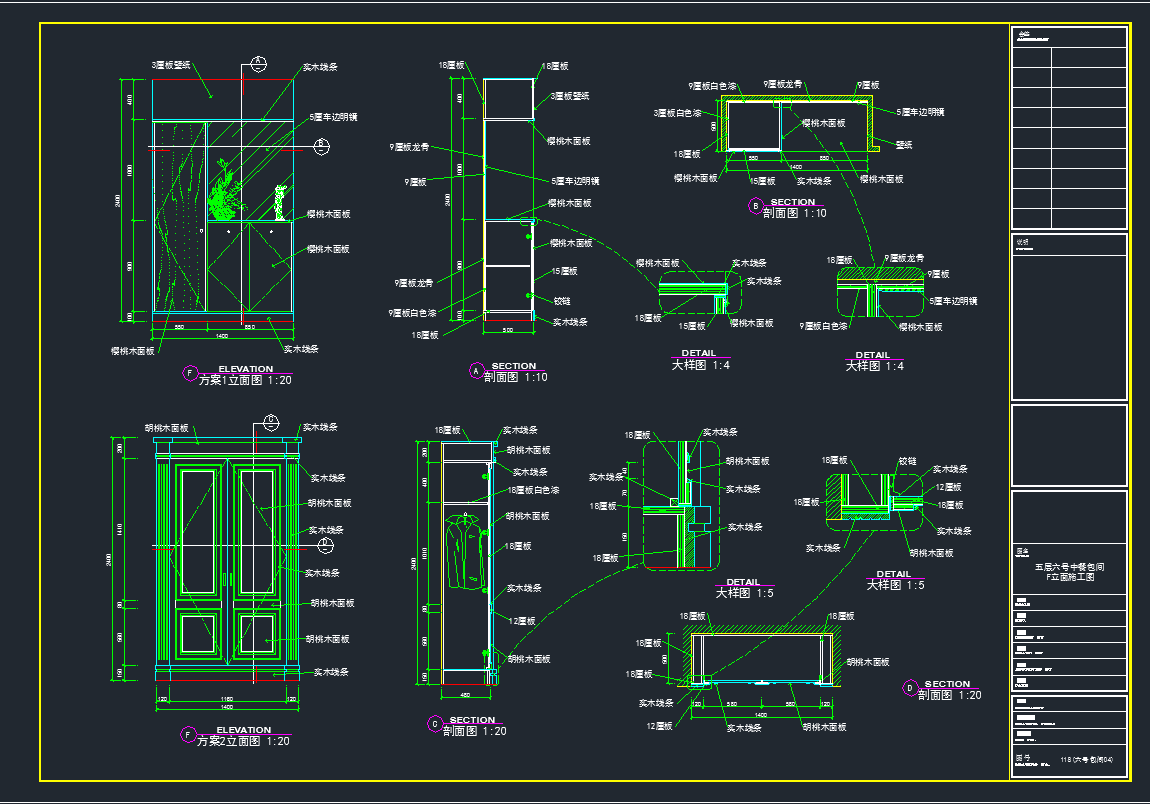Select the 方案1立面图 1:20 title text
The width and height of the screenshot is (1150, 804).
click(245, 380)
